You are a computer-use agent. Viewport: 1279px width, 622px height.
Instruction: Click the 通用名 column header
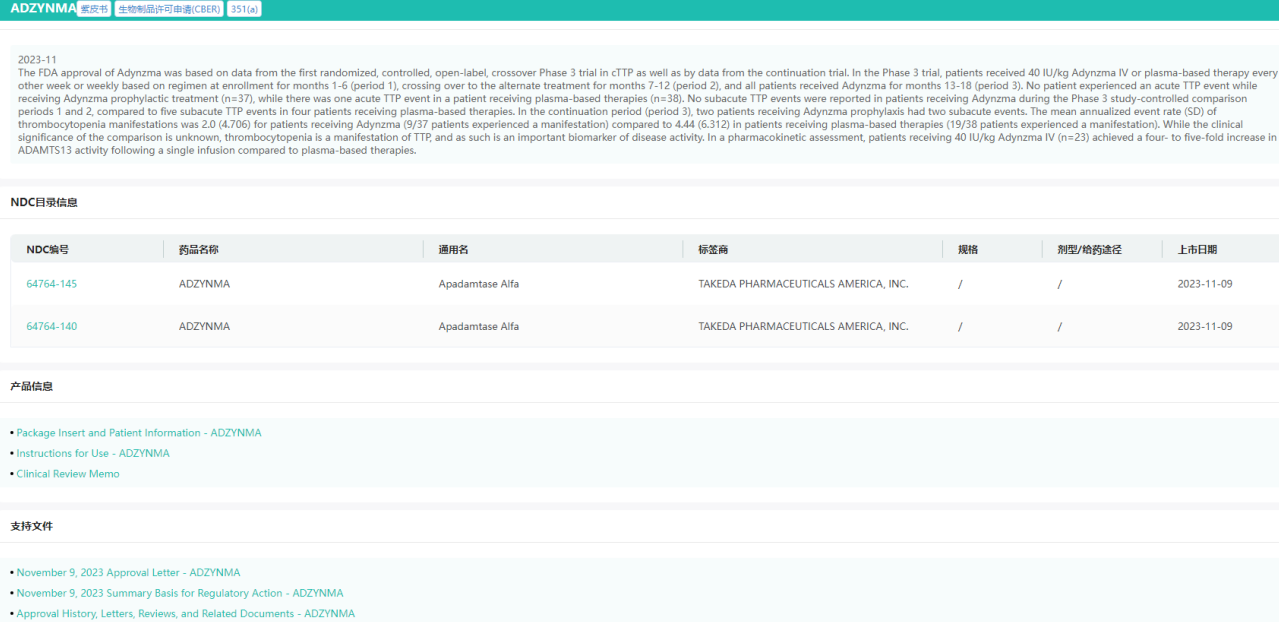[x=453, y=249]
